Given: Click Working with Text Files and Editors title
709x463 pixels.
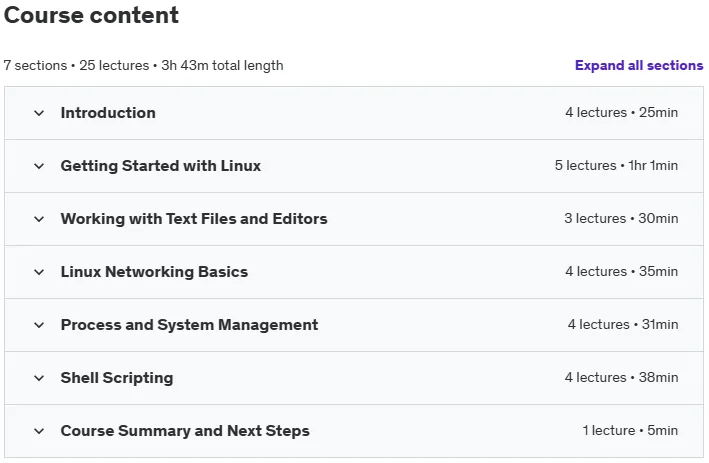Looking at the screenshot, I should 194,219.
